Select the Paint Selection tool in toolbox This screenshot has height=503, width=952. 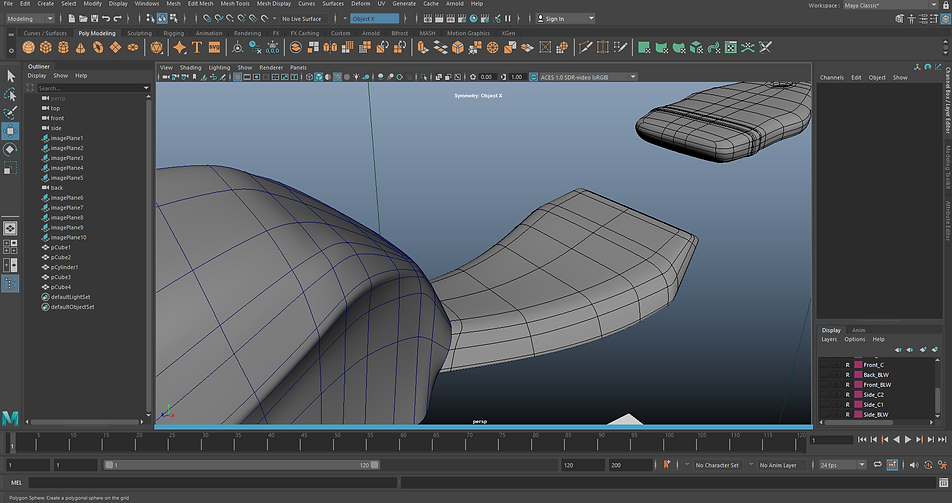pos(10,112)
